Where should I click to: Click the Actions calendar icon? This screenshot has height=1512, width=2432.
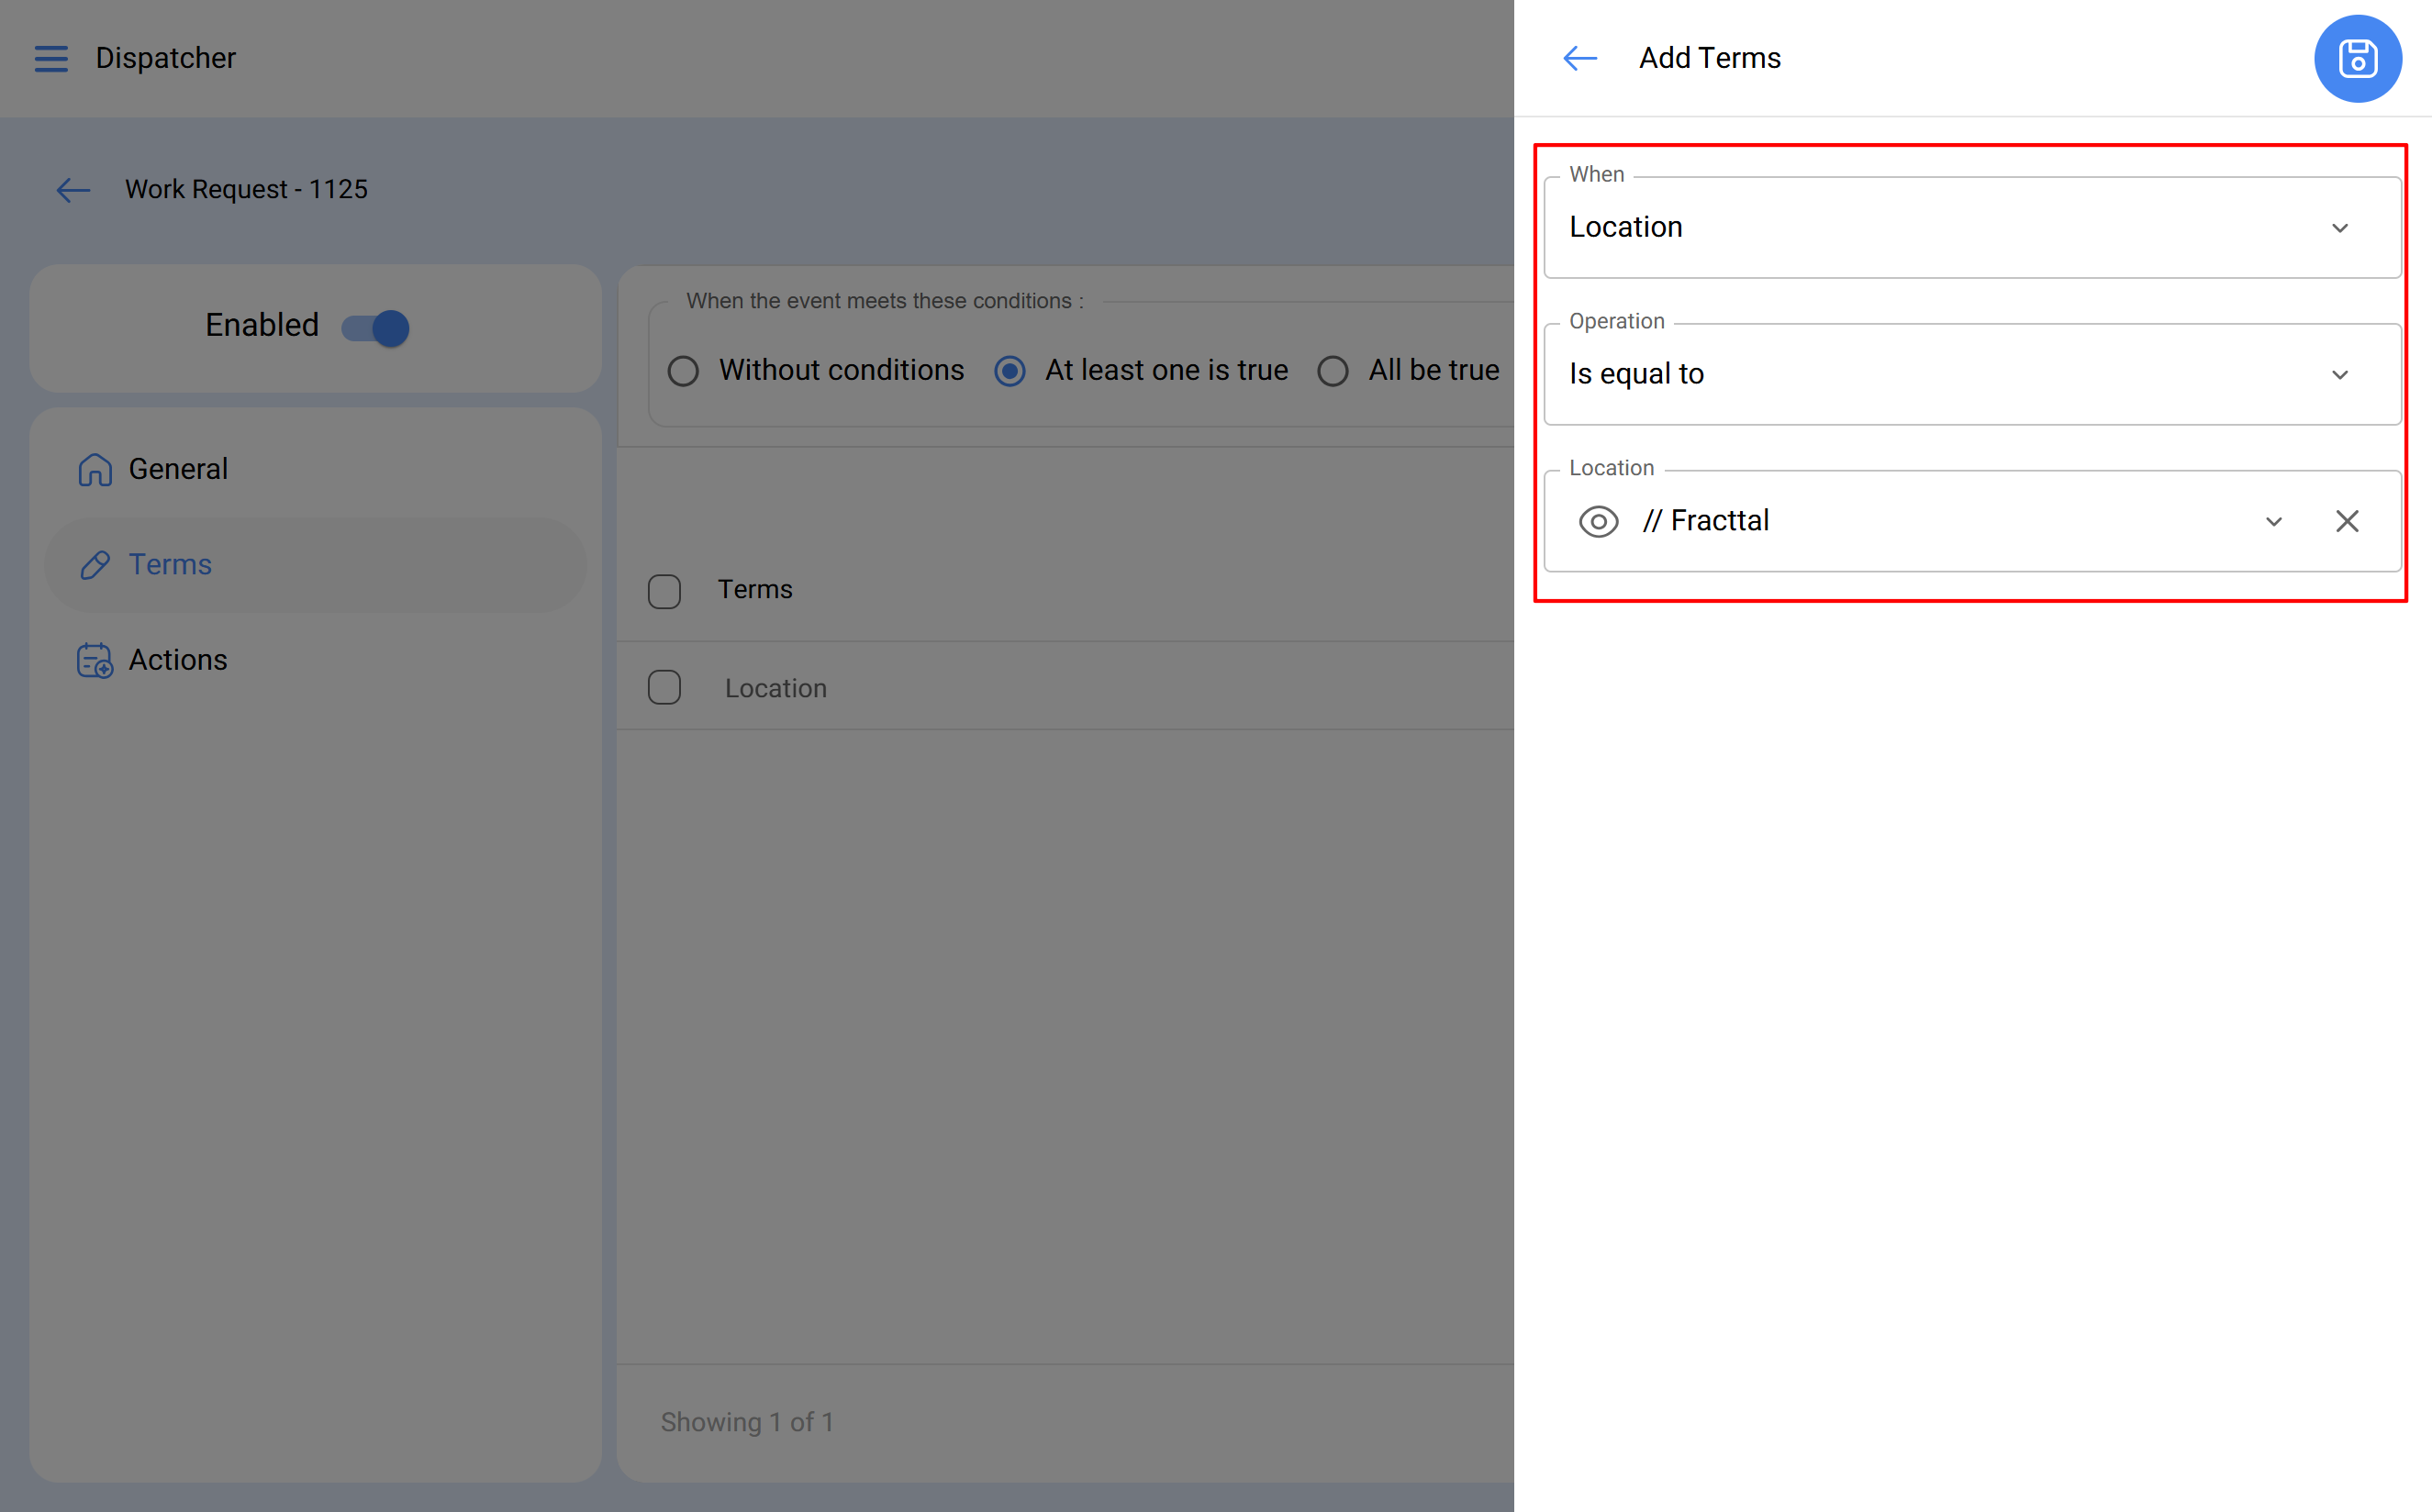[x=95, y=660]
